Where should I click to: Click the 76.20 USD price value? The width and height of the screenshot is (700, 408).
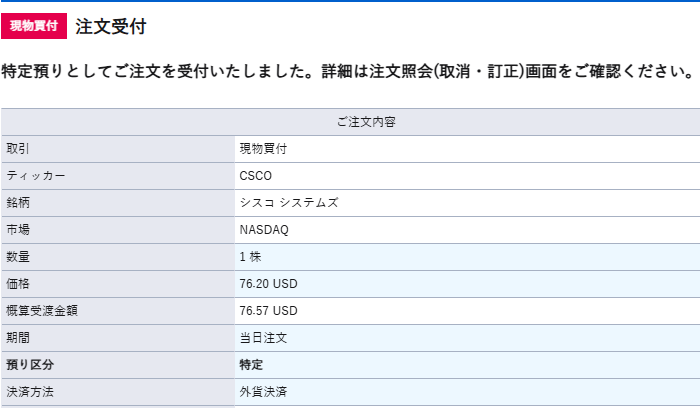click(268, 284)
